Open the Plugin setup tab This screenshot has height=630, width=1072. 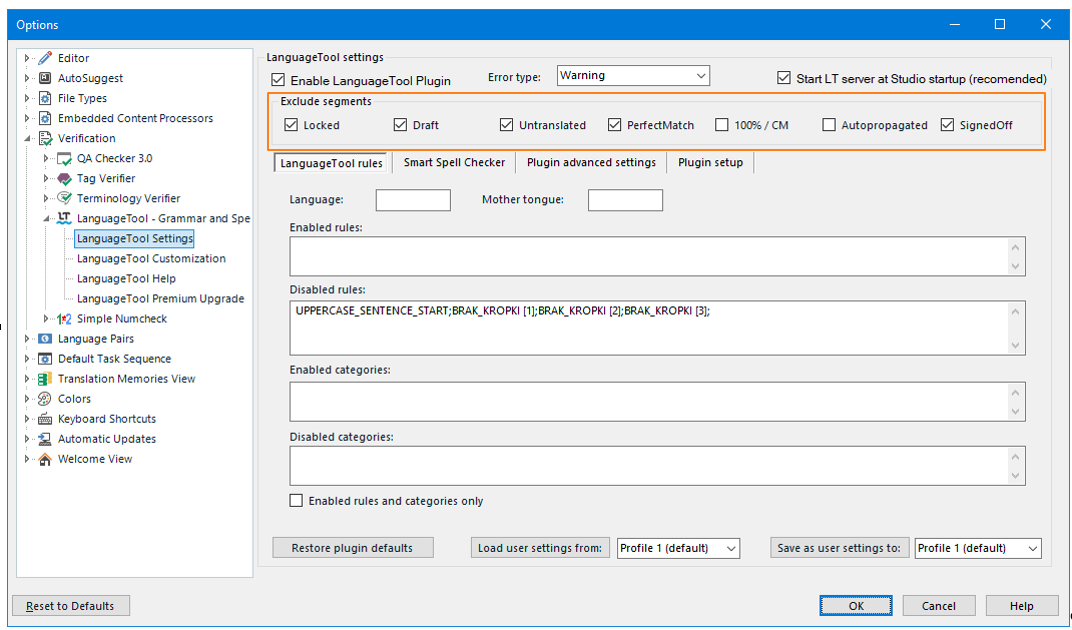pos(710,162)
